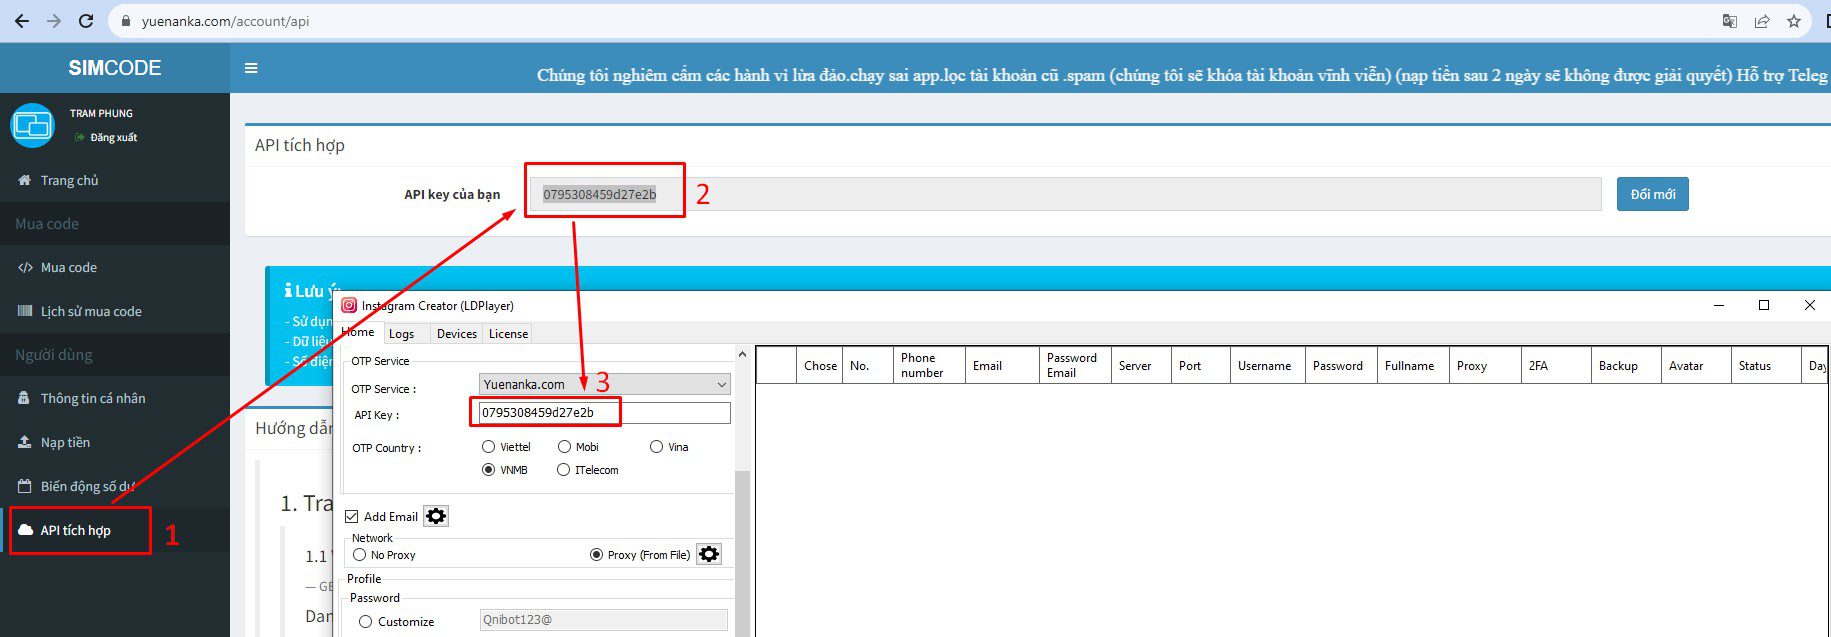Select Vina OTP country radio

click(656, 447)
